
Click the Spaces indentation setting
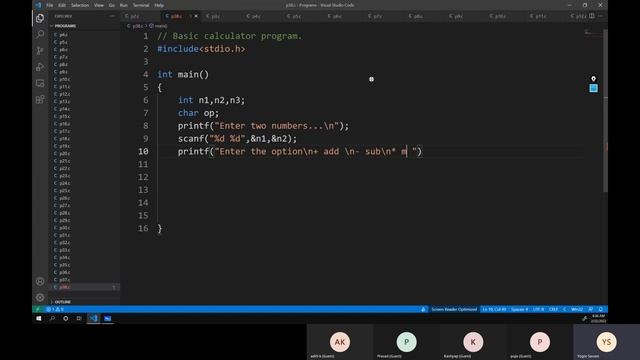[x=520, y=309]
